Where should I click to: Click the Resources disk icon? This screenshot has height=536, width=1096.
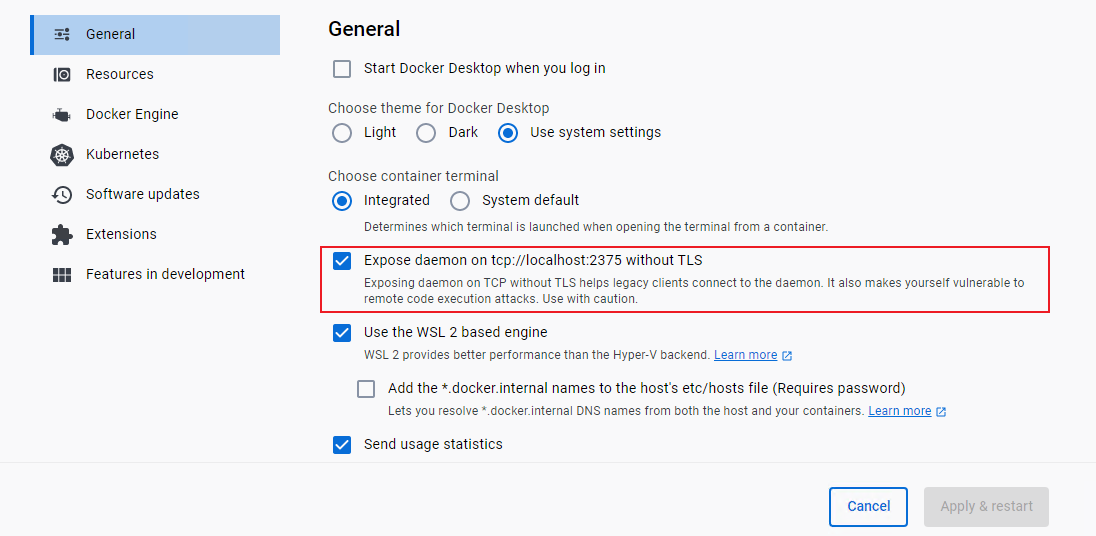coord(62,74)
